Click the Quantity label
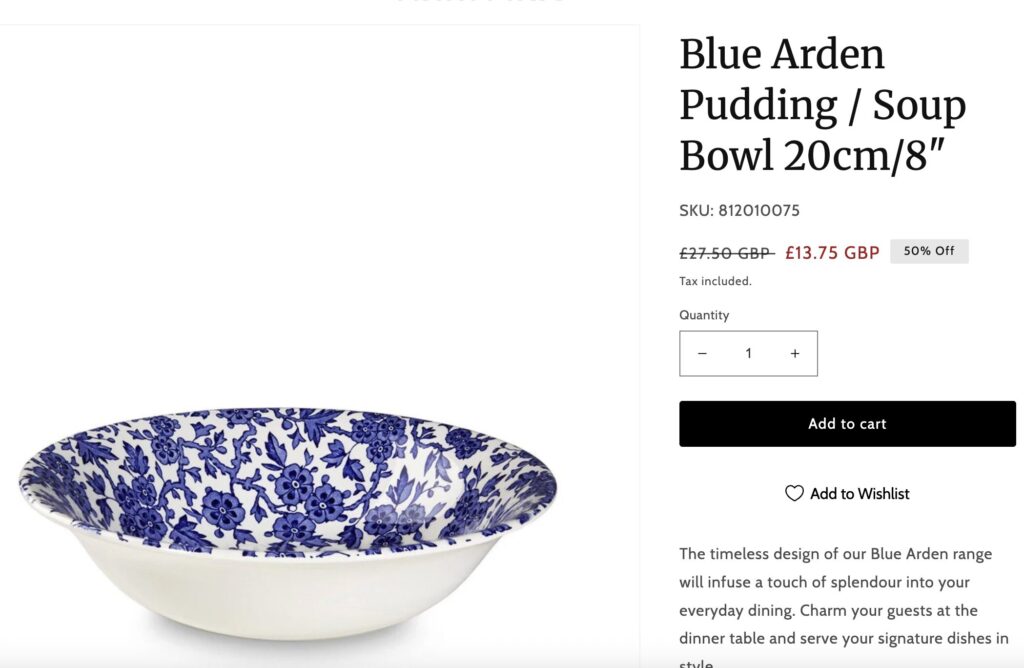 point(704,315)
